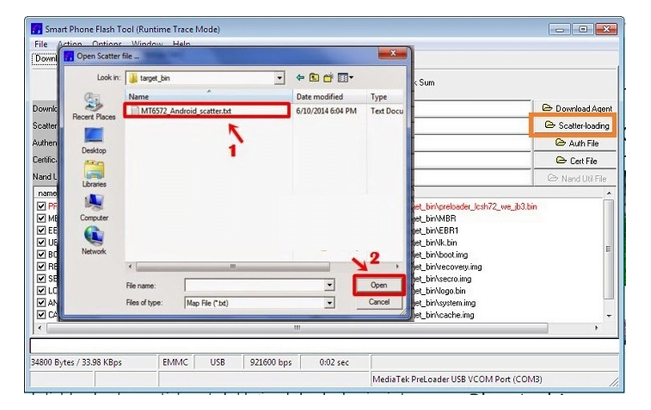The height and width of the screenshot is (410, 651).
Task: Click 921600 bps status bar cell
Action: tap(271, 362)
